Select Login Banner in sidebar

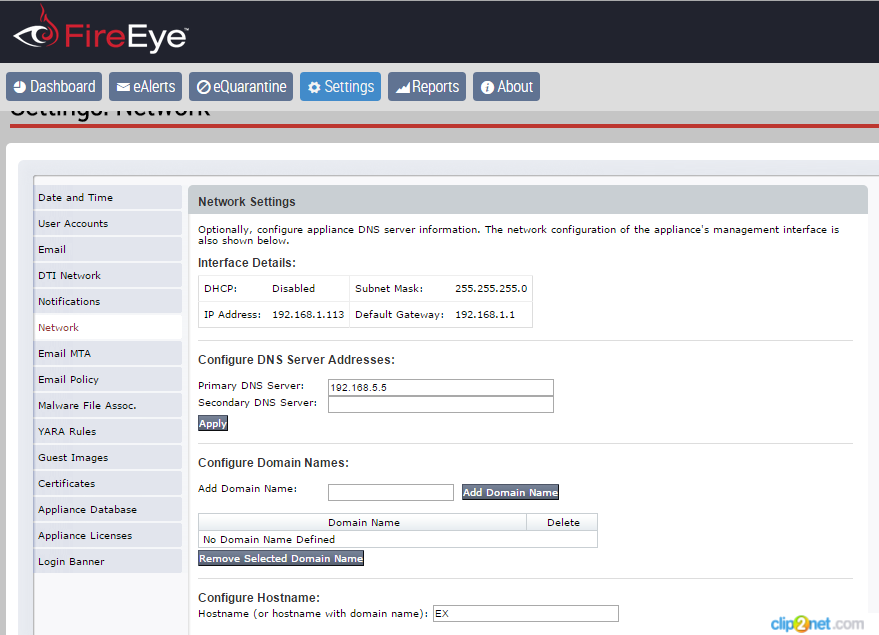coord(108,562)
